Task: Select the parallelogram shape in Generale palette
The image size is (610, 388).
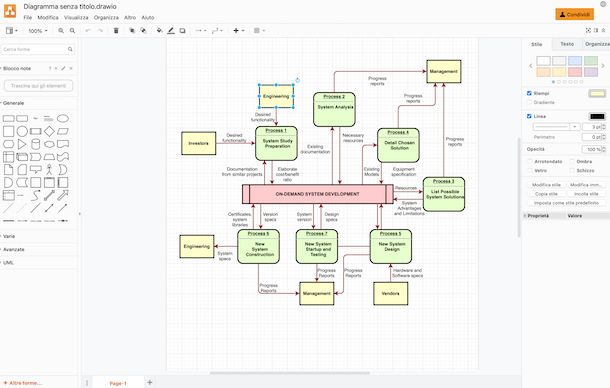Action: (63, 132)
